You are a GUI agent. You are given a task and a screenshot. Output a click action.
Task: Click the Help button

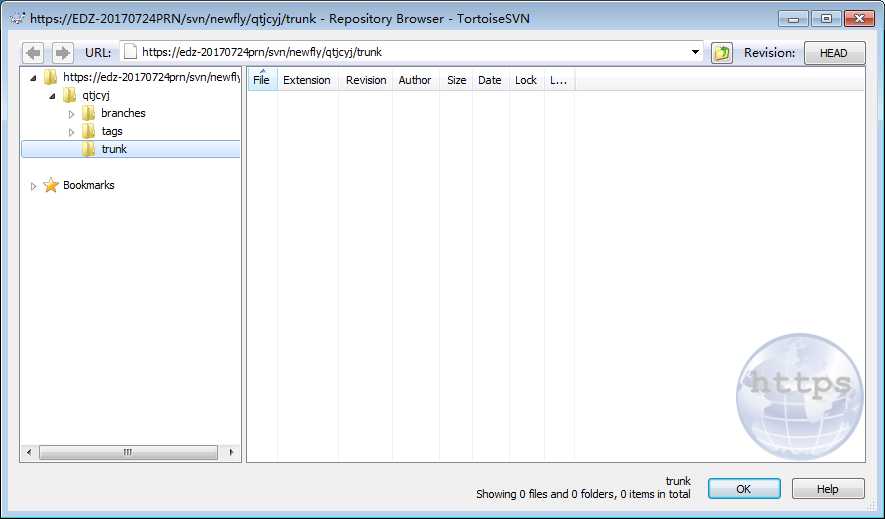[827, 489]
